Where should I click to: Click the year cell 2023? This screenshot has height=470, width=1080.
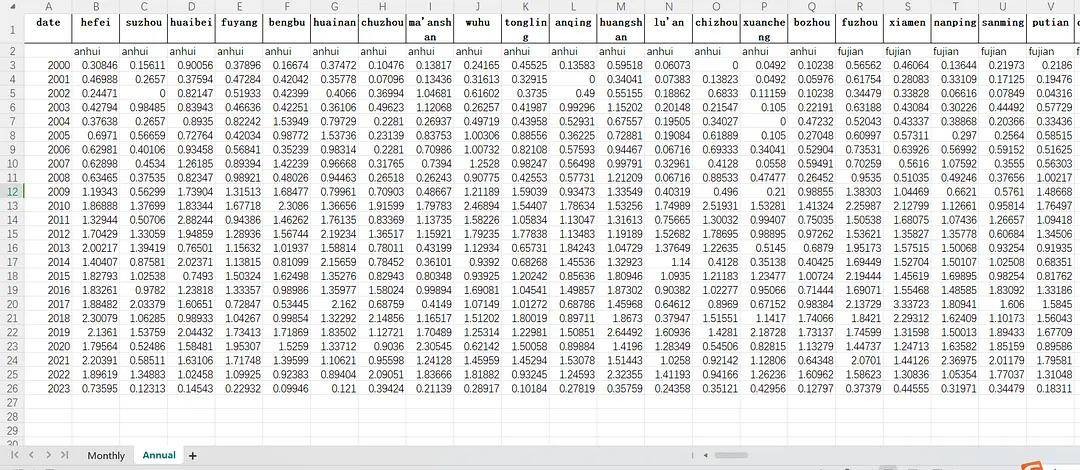[48, 389]
